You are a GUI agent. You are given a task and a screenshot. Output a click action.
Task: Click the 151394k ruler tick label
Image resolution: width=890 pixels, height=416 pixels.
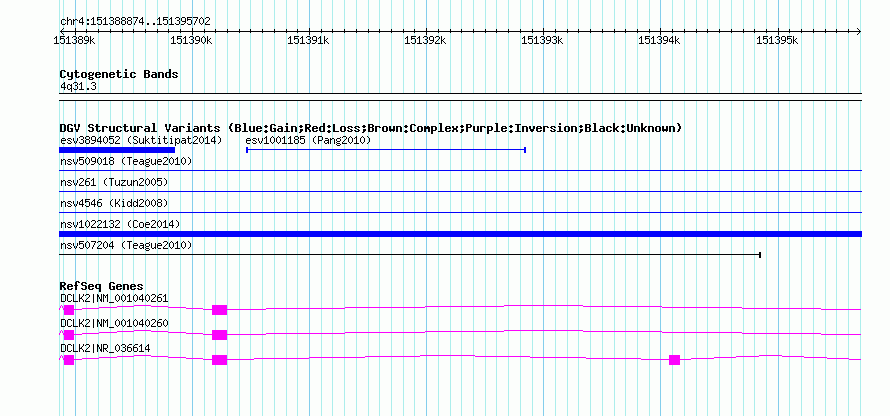(x=660, y=40)
